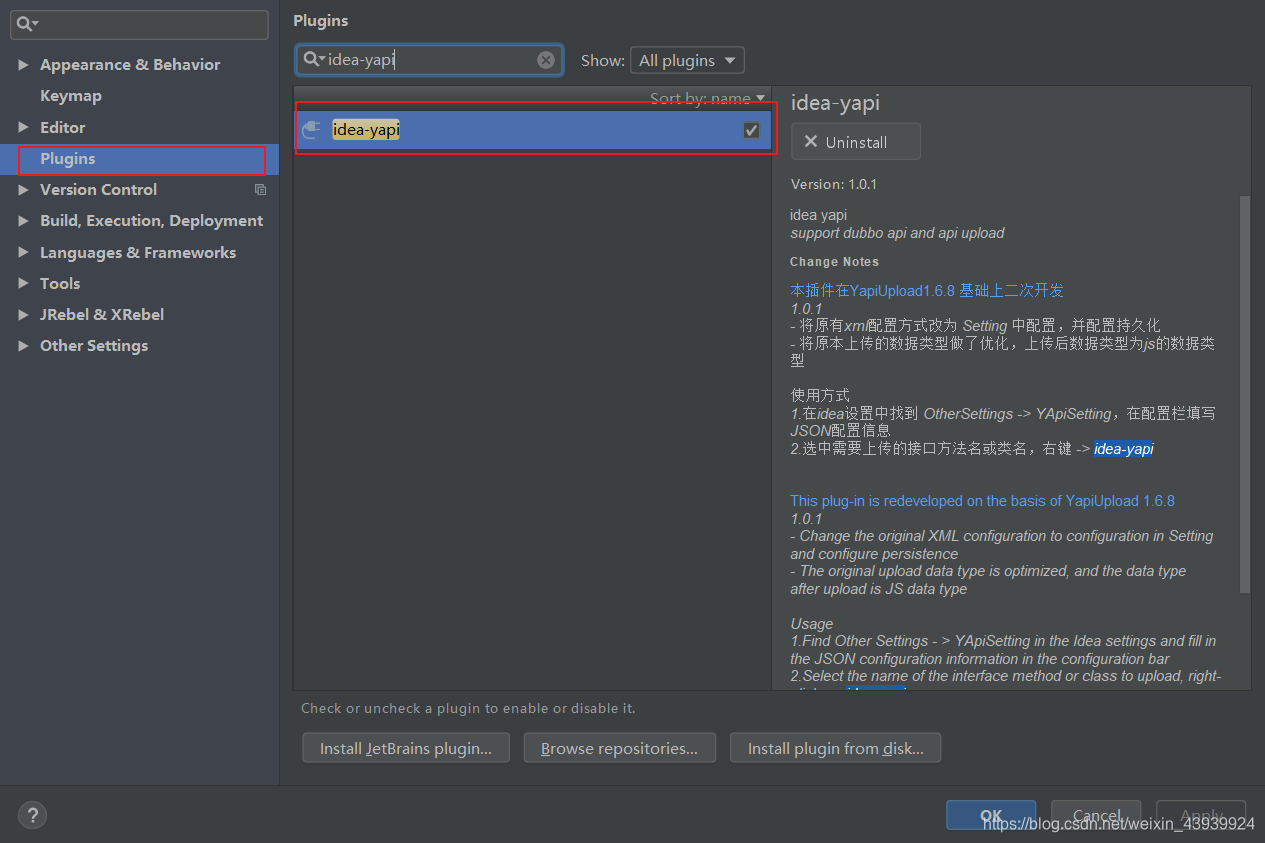Click the plugin description vertical scrollbar
Screen dimensions: 1265x843
1245,392
